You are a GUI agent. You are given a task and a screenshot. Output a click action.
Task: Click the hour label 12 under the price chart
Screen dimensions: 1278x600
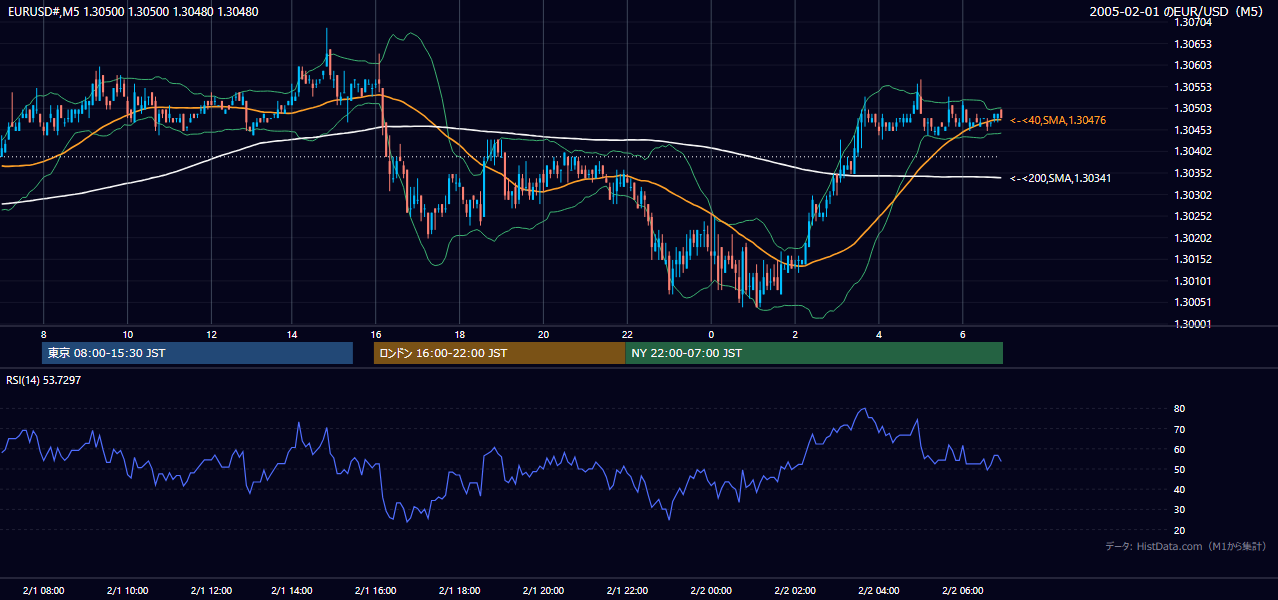point(211,334)
